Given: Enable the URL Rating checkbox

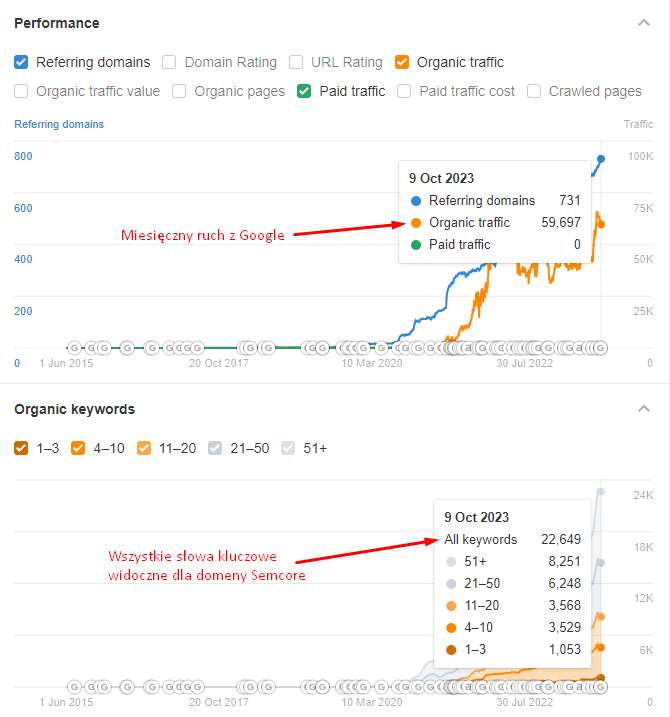Looking at the screenshot, I should point(296,62).
